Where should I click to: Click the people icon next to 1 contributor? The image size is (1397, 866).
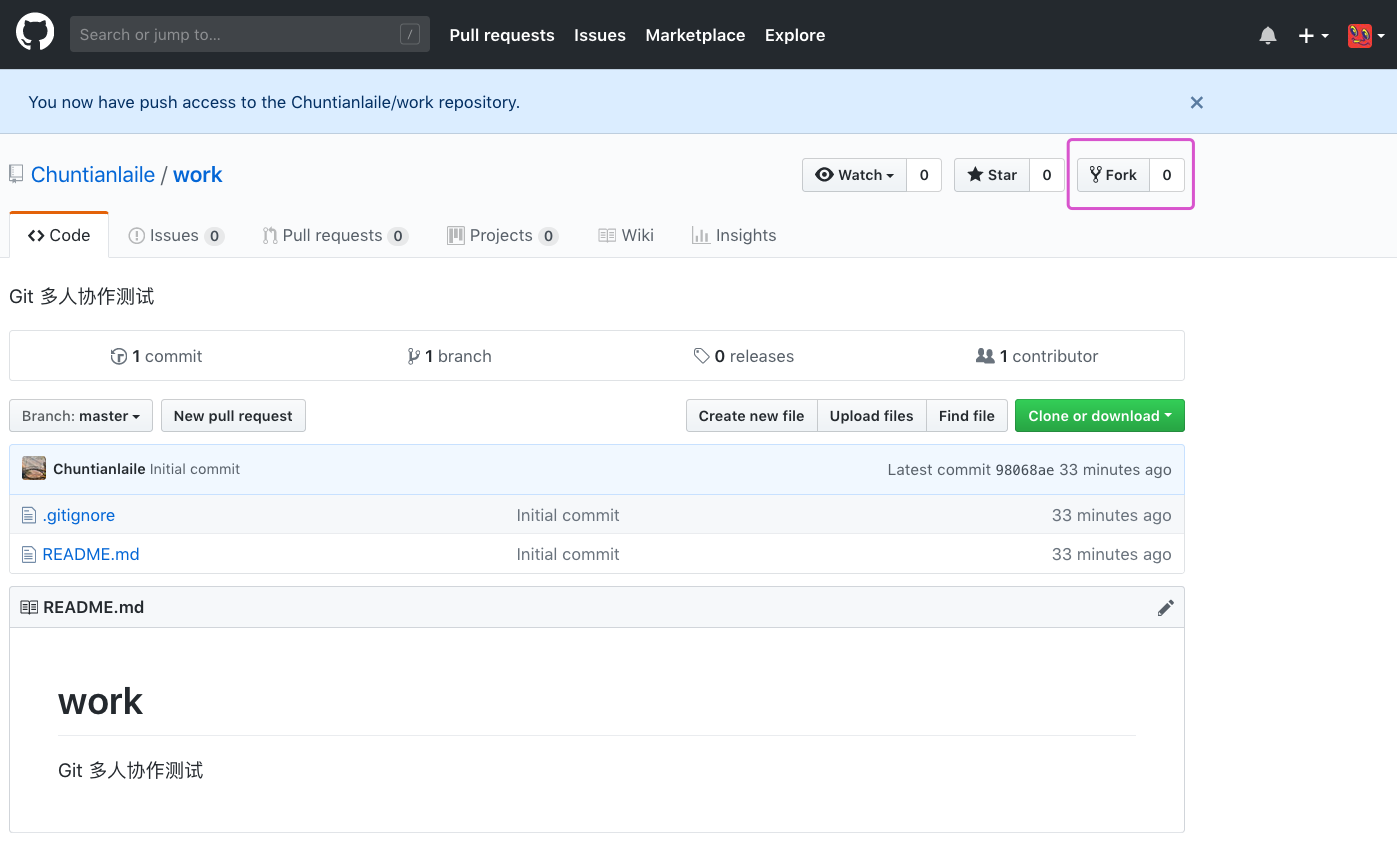[x=985, y=356]
